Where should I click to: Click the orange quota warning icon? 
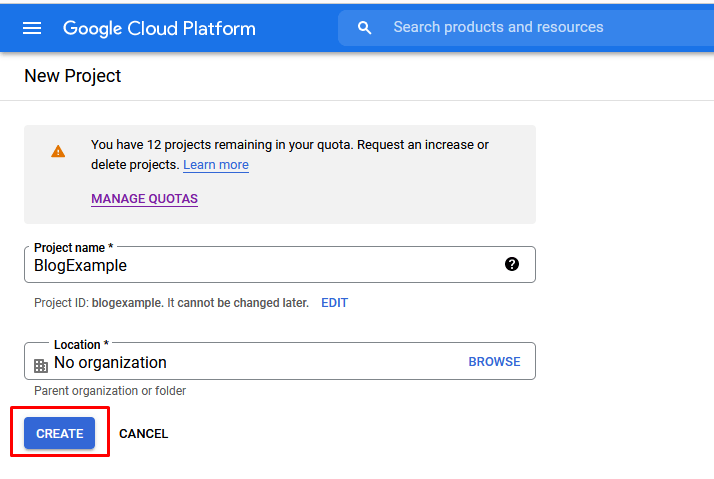point(58,151)
